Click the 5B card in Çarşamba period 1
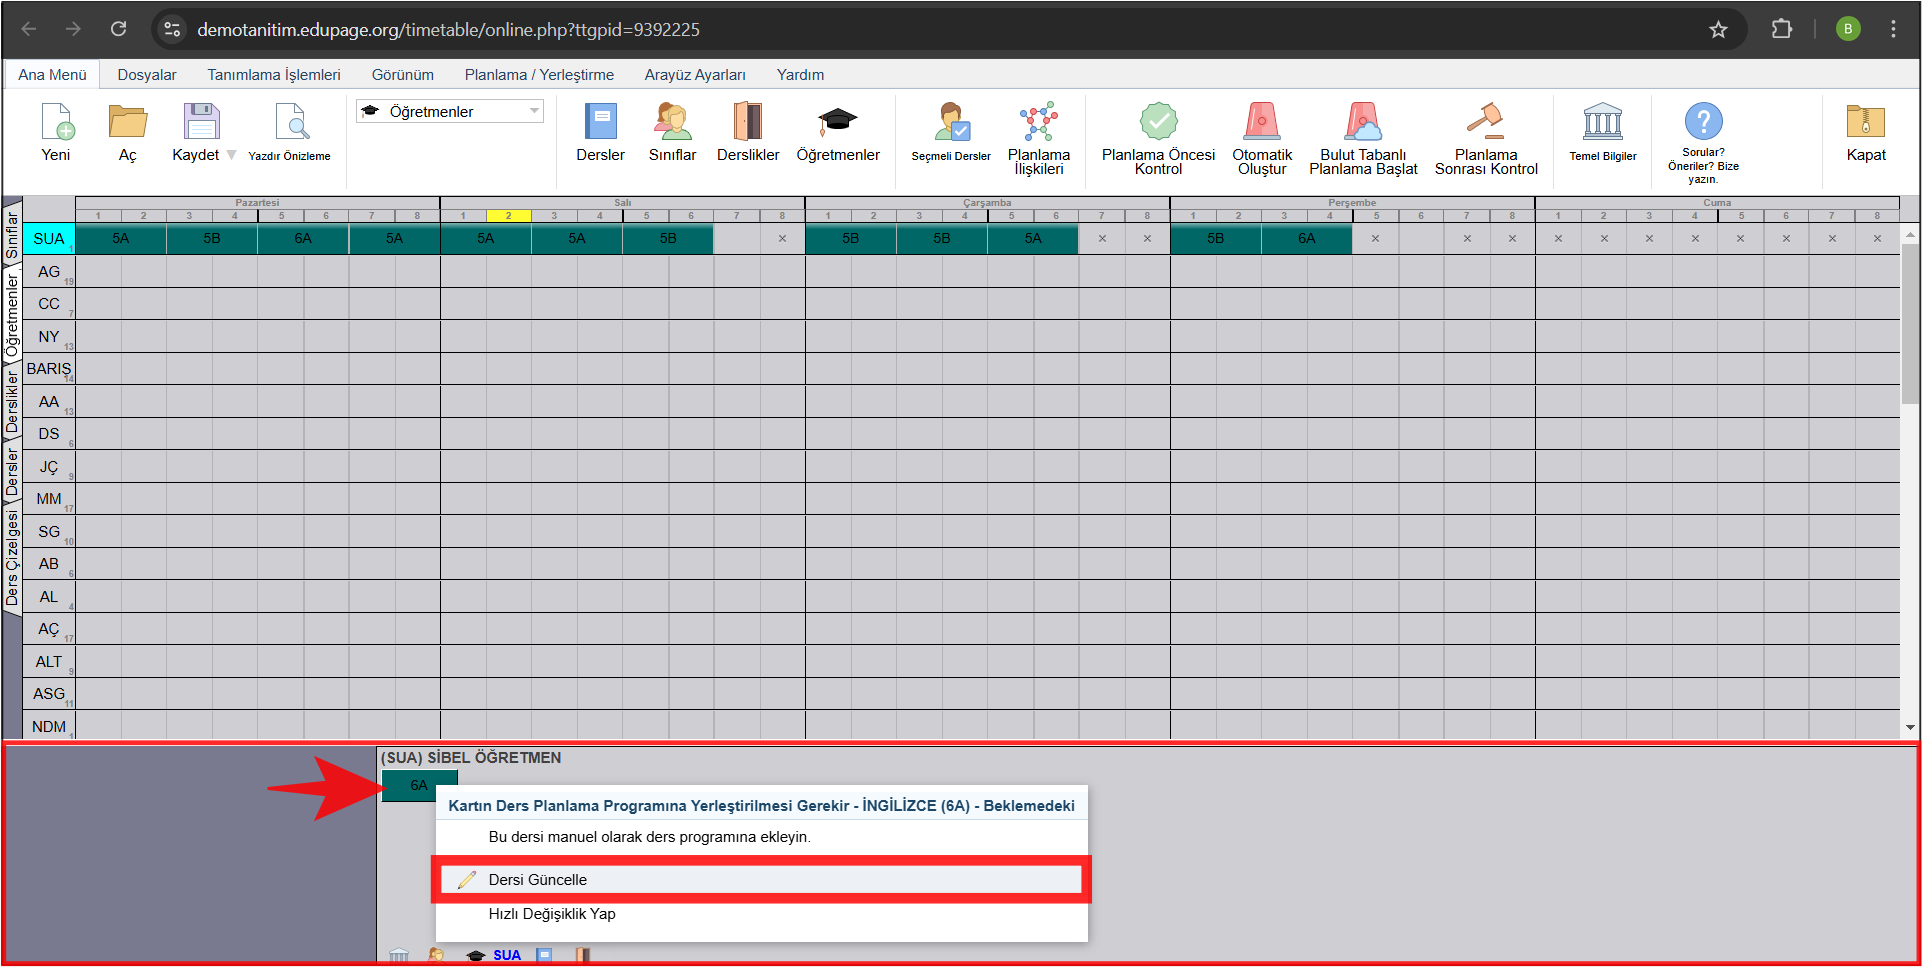The image size is (1922, 967). (x=851, y=238)
